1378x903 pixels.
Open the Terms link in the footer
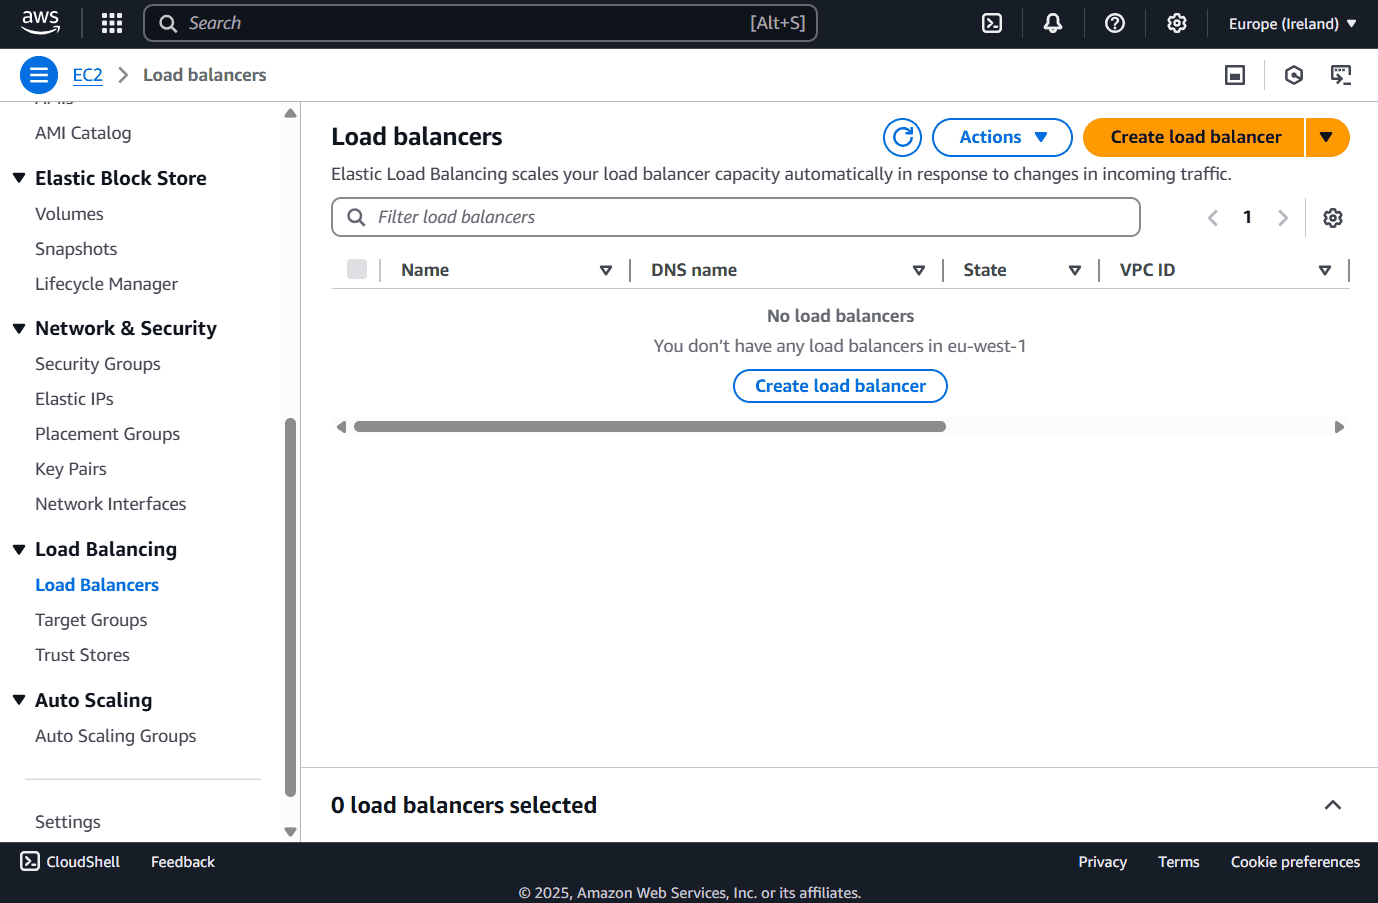(x=1178, y=862)
